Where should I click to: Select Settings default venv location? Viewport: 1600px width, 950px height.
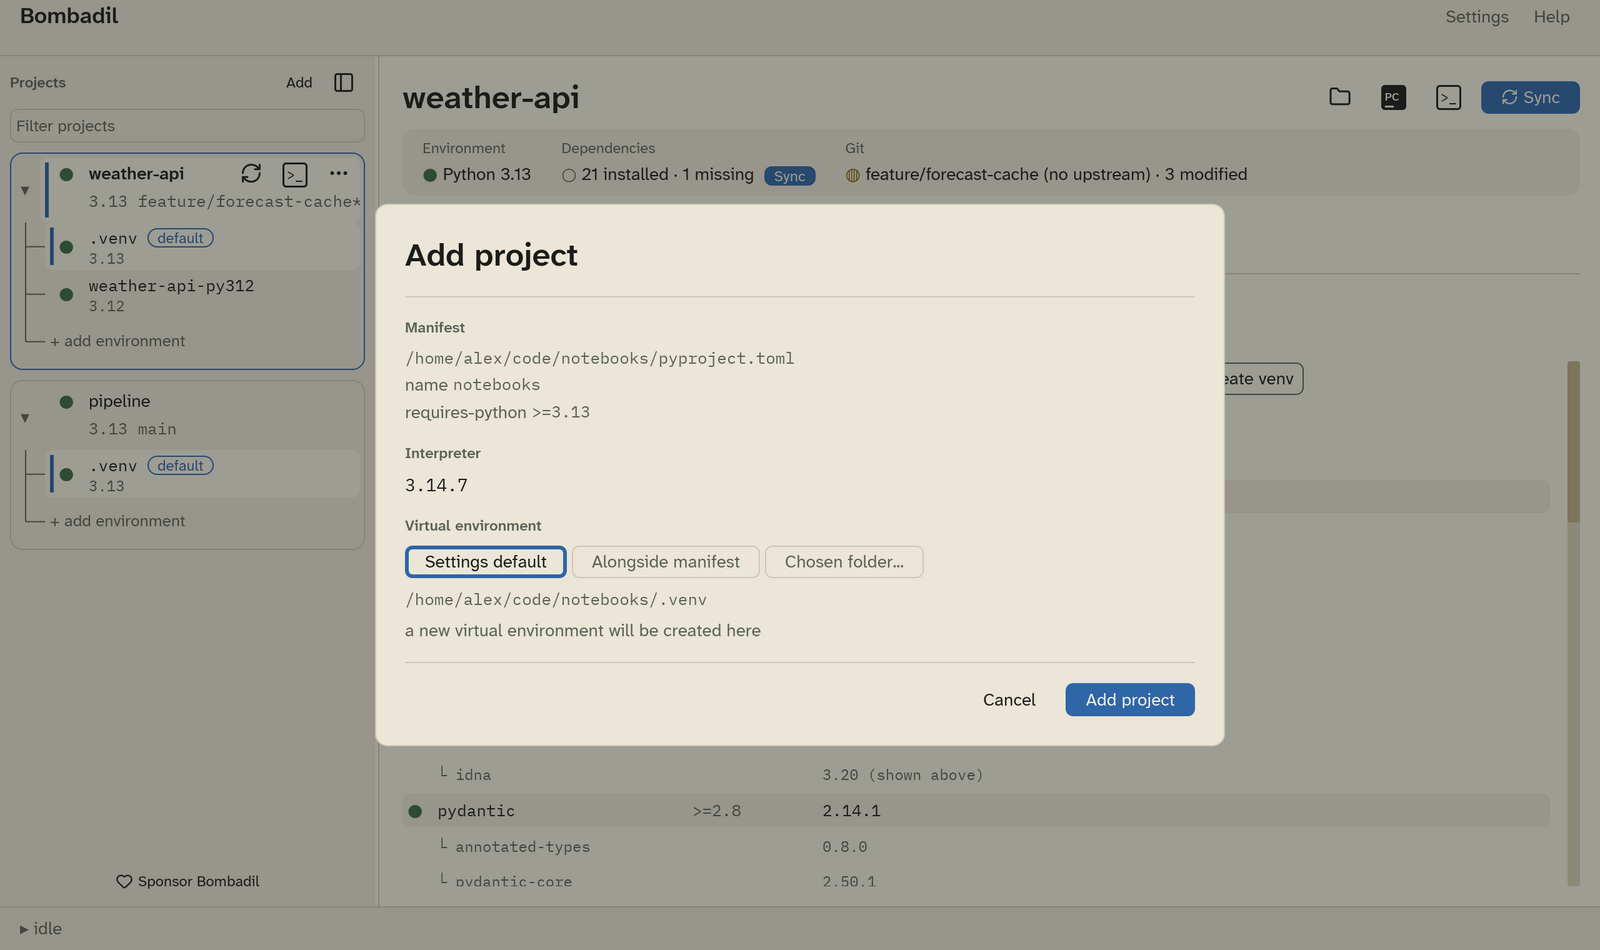486,562
